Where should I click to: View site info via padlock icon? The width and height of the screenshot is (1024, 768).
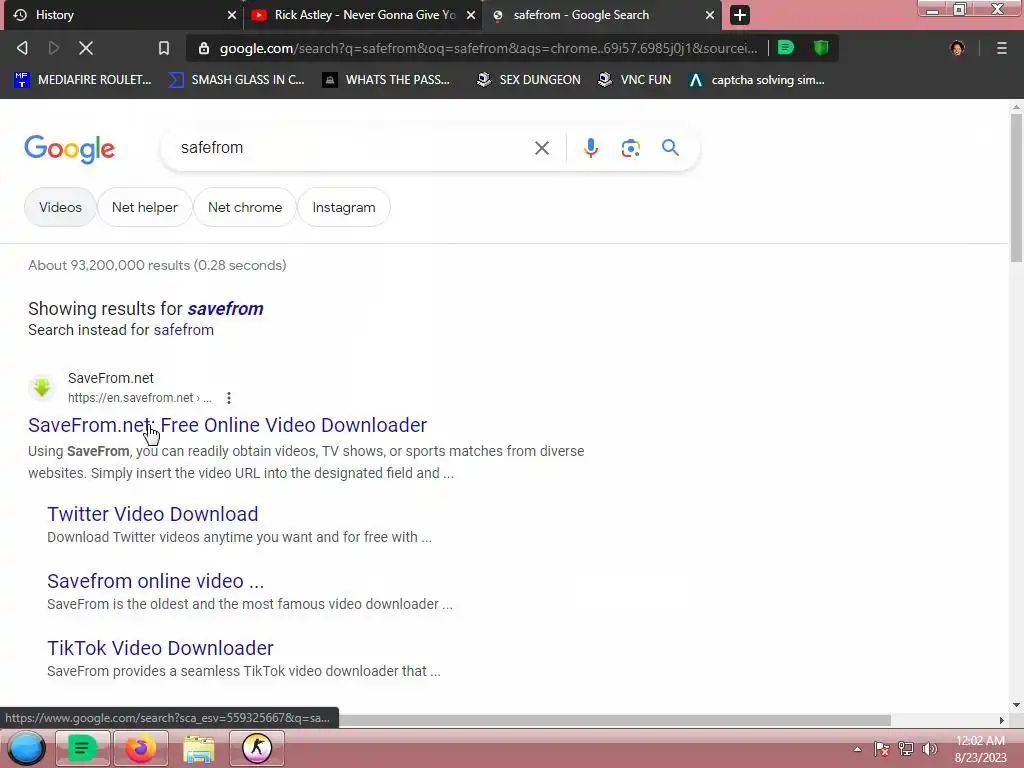[x=204, y=48]
